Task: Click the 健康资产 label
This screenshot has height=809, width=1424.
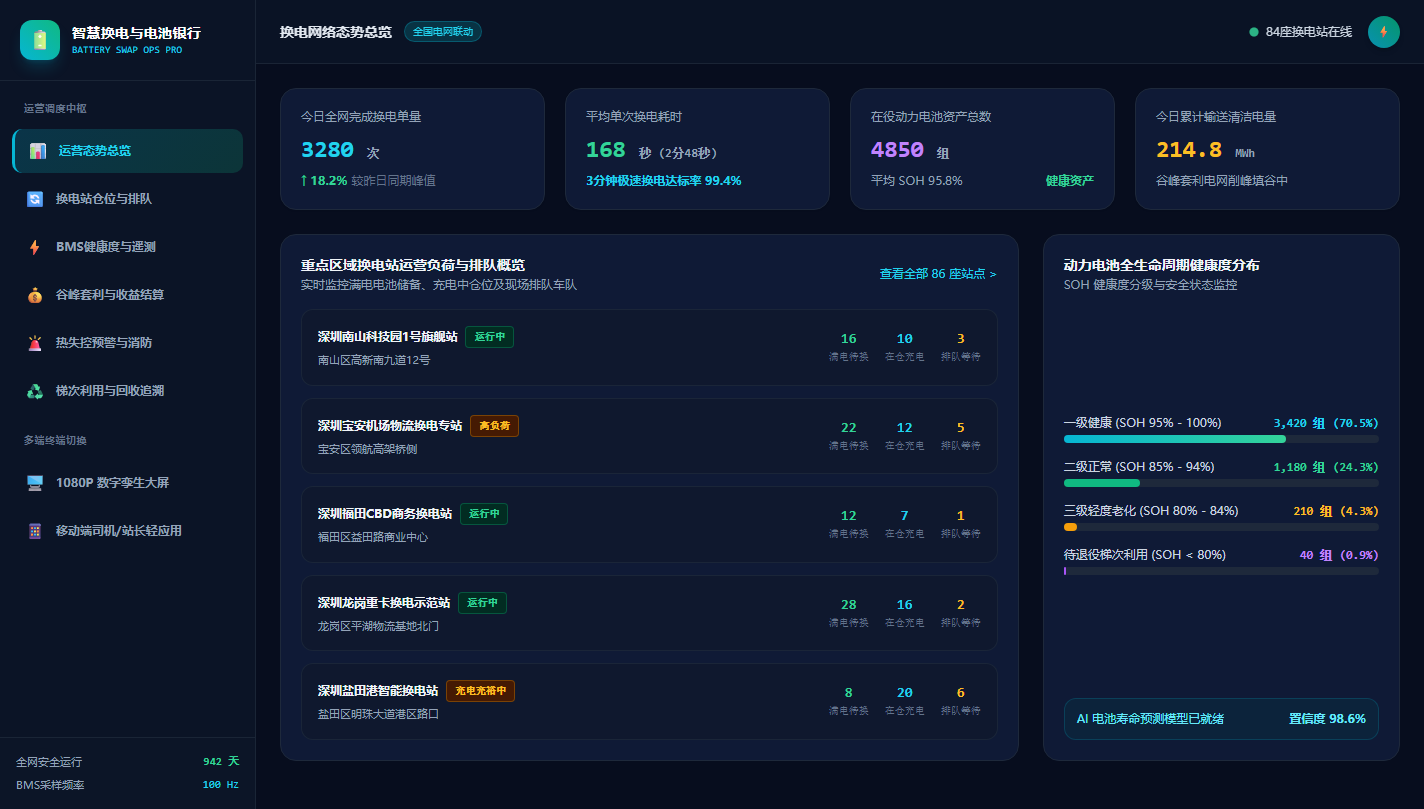Action: coord(1070,181)
